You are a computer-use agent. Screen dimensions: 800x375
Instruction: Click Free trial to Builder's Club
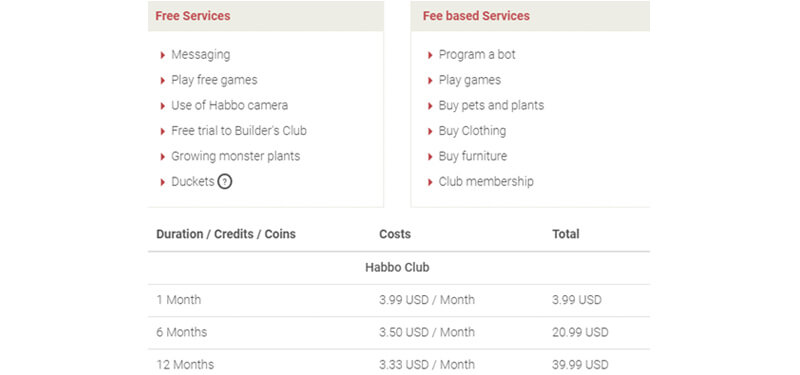point(239,131)
